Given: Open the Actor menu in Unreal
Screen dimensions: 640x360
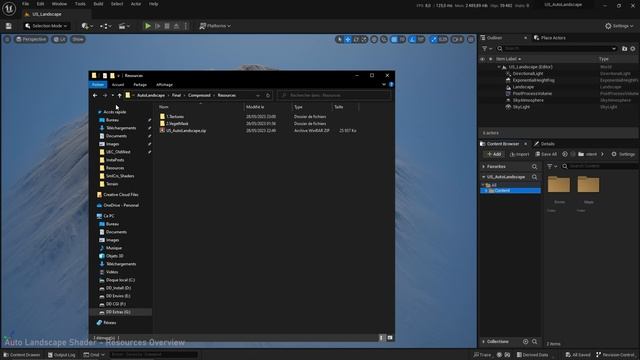Looking at the screenshot, I should tap(136, 4).
